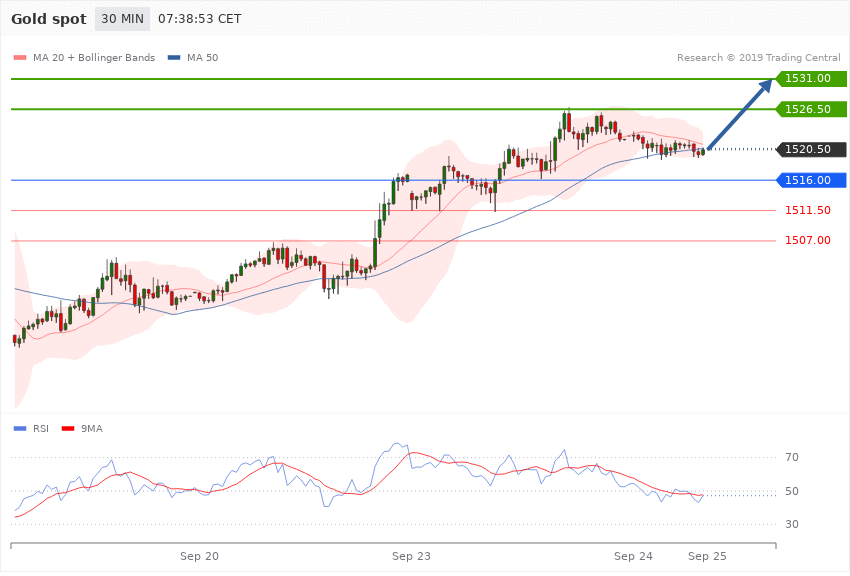Click the Sep 23 date axis label
850x576 pixels.
(411, 556)
